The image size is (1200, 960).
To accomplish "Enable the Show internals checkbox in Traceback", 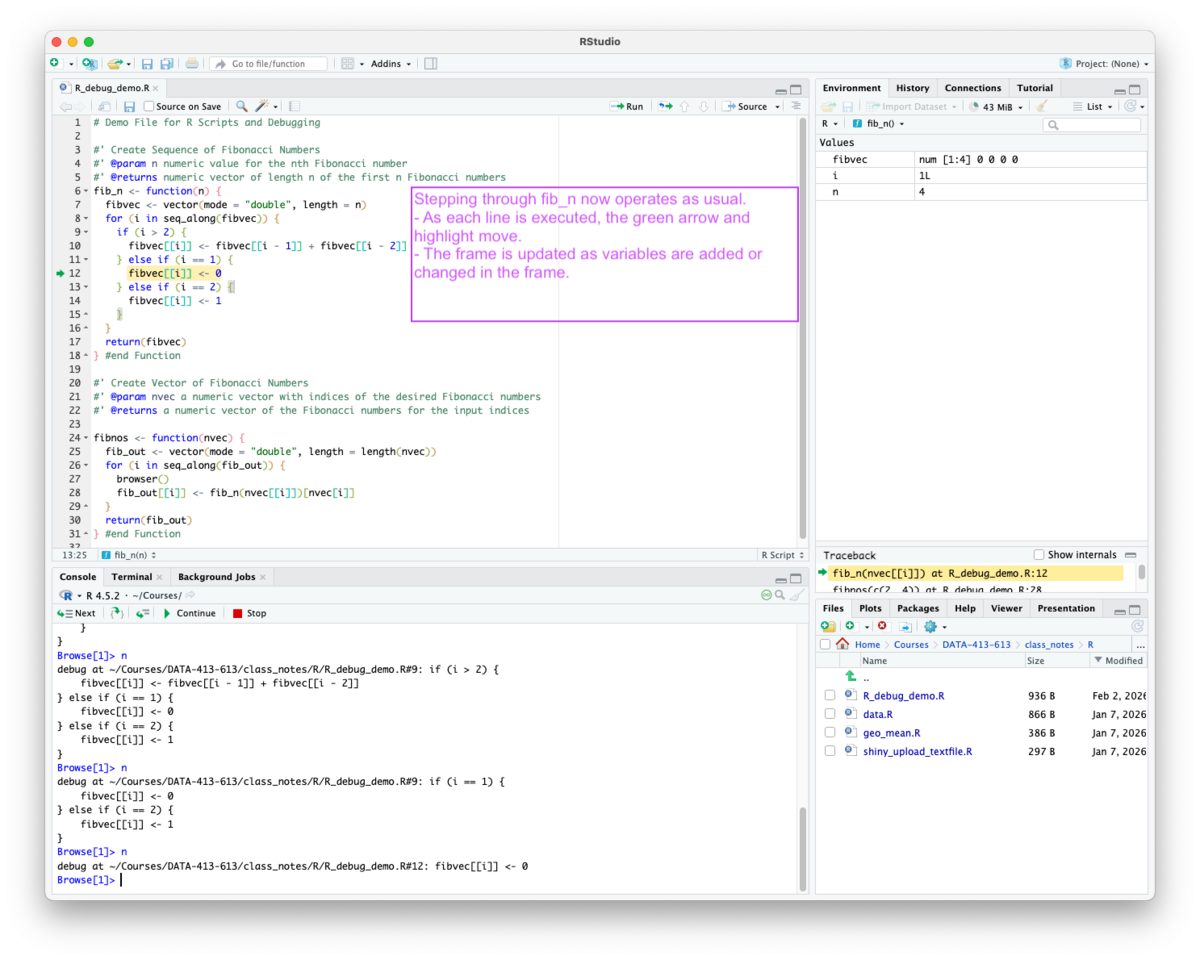I will click(x=1038, y=554).
